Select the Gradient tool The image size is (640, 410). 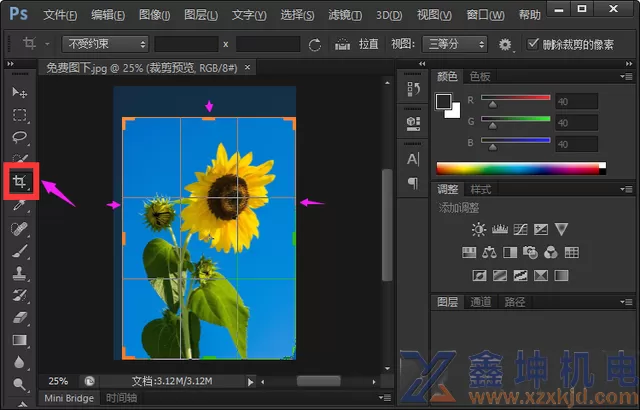[20, 340]
